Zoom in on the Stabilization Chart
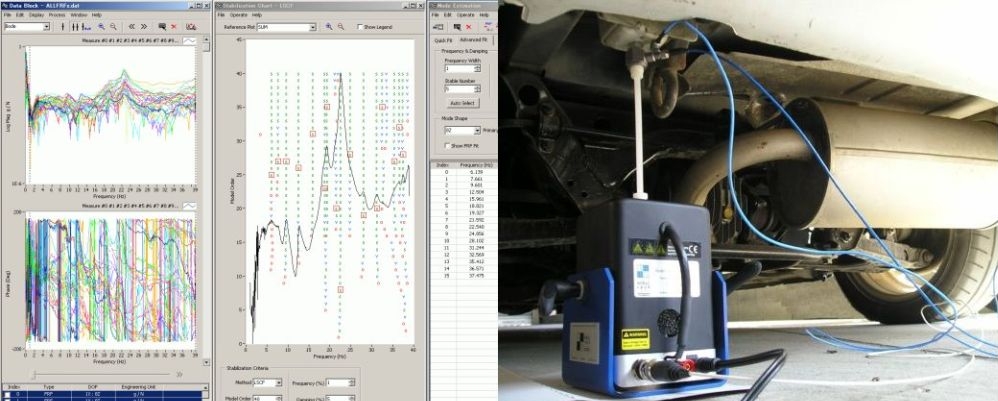The image size is (998, 401). click(x=329, y=27)
